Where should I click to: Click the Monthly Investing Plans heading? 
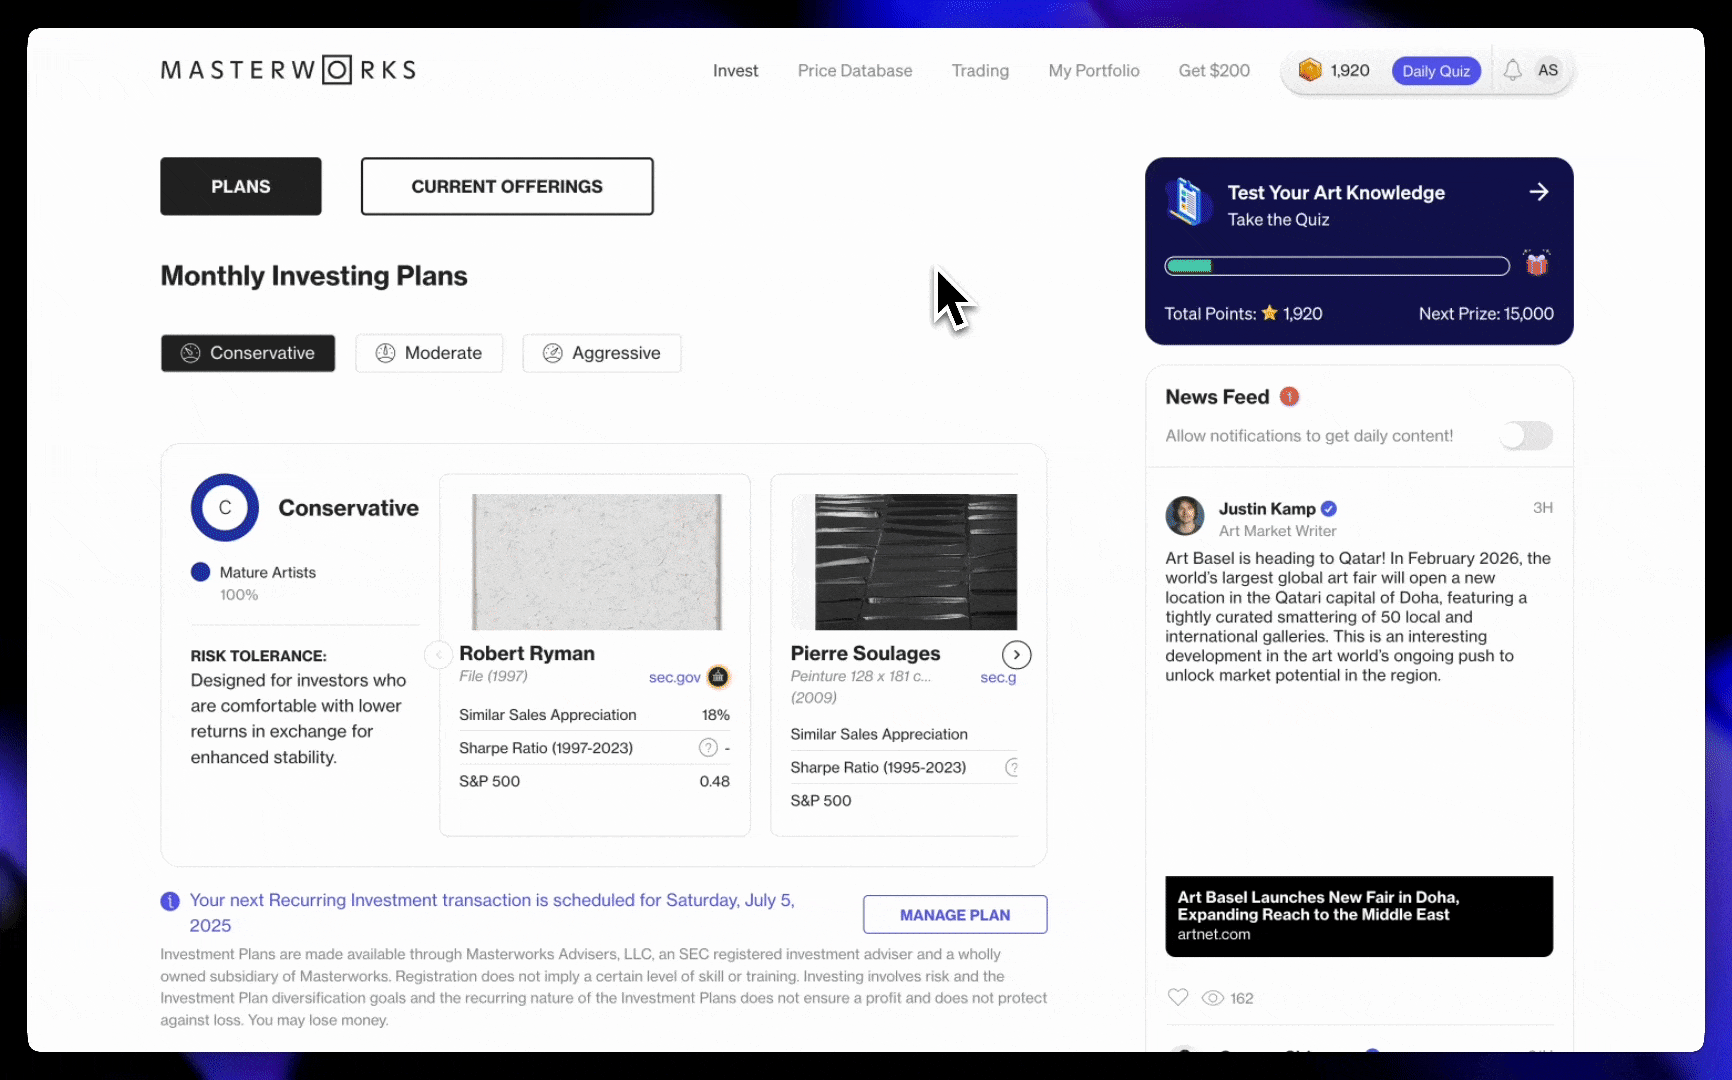coord(314,276)
